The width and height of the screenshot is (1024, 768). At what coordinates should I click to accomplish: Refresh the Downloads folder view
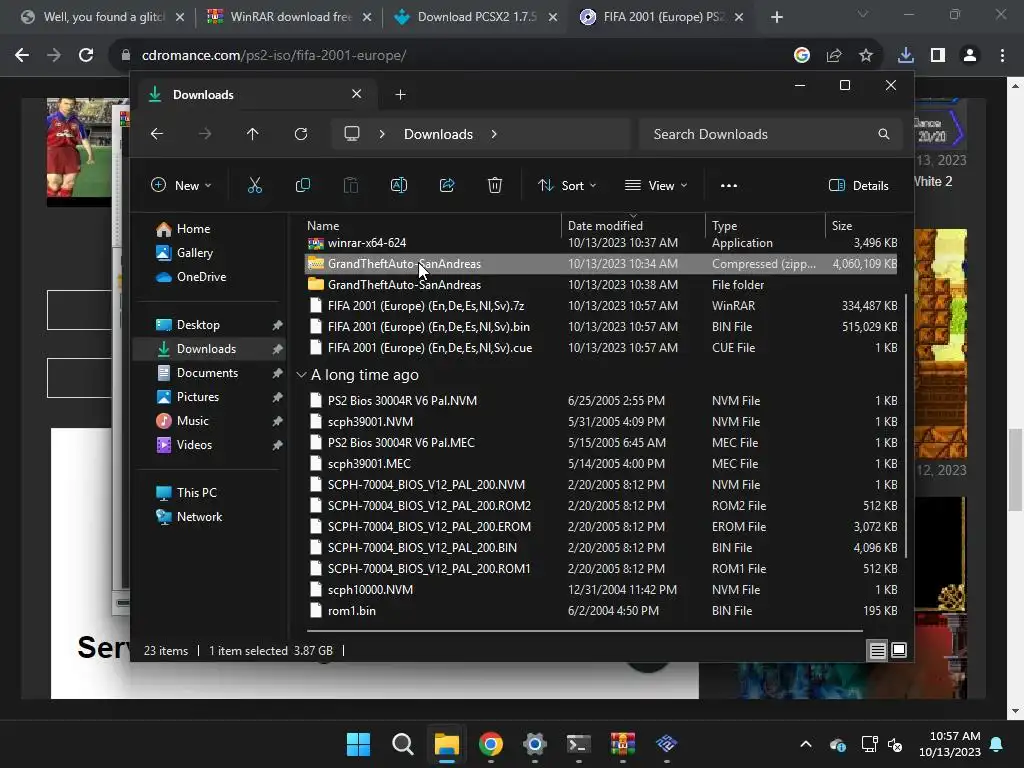tap(301, 134)
